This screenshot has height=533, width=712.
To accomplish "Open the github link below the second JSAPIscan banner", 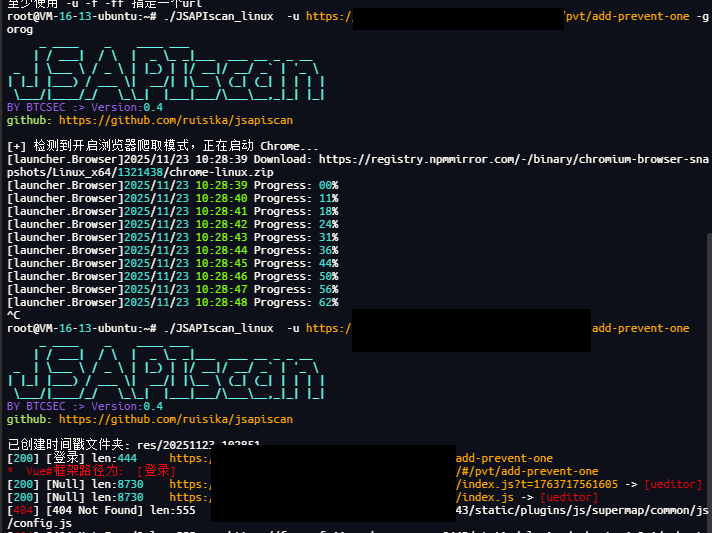I will pos(176,419).
